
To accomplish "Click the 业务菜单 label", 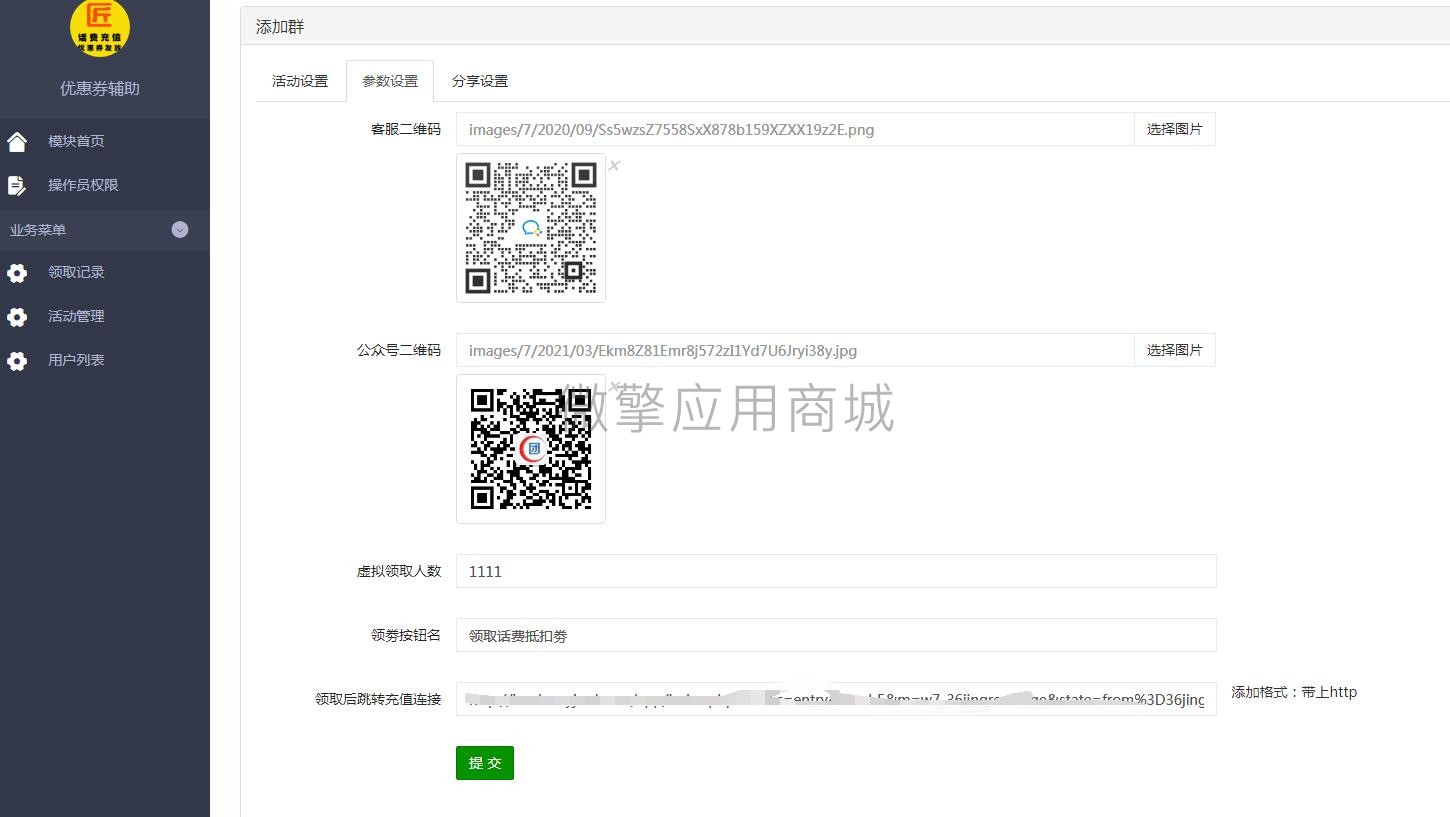I will click(x=38, y=230).
